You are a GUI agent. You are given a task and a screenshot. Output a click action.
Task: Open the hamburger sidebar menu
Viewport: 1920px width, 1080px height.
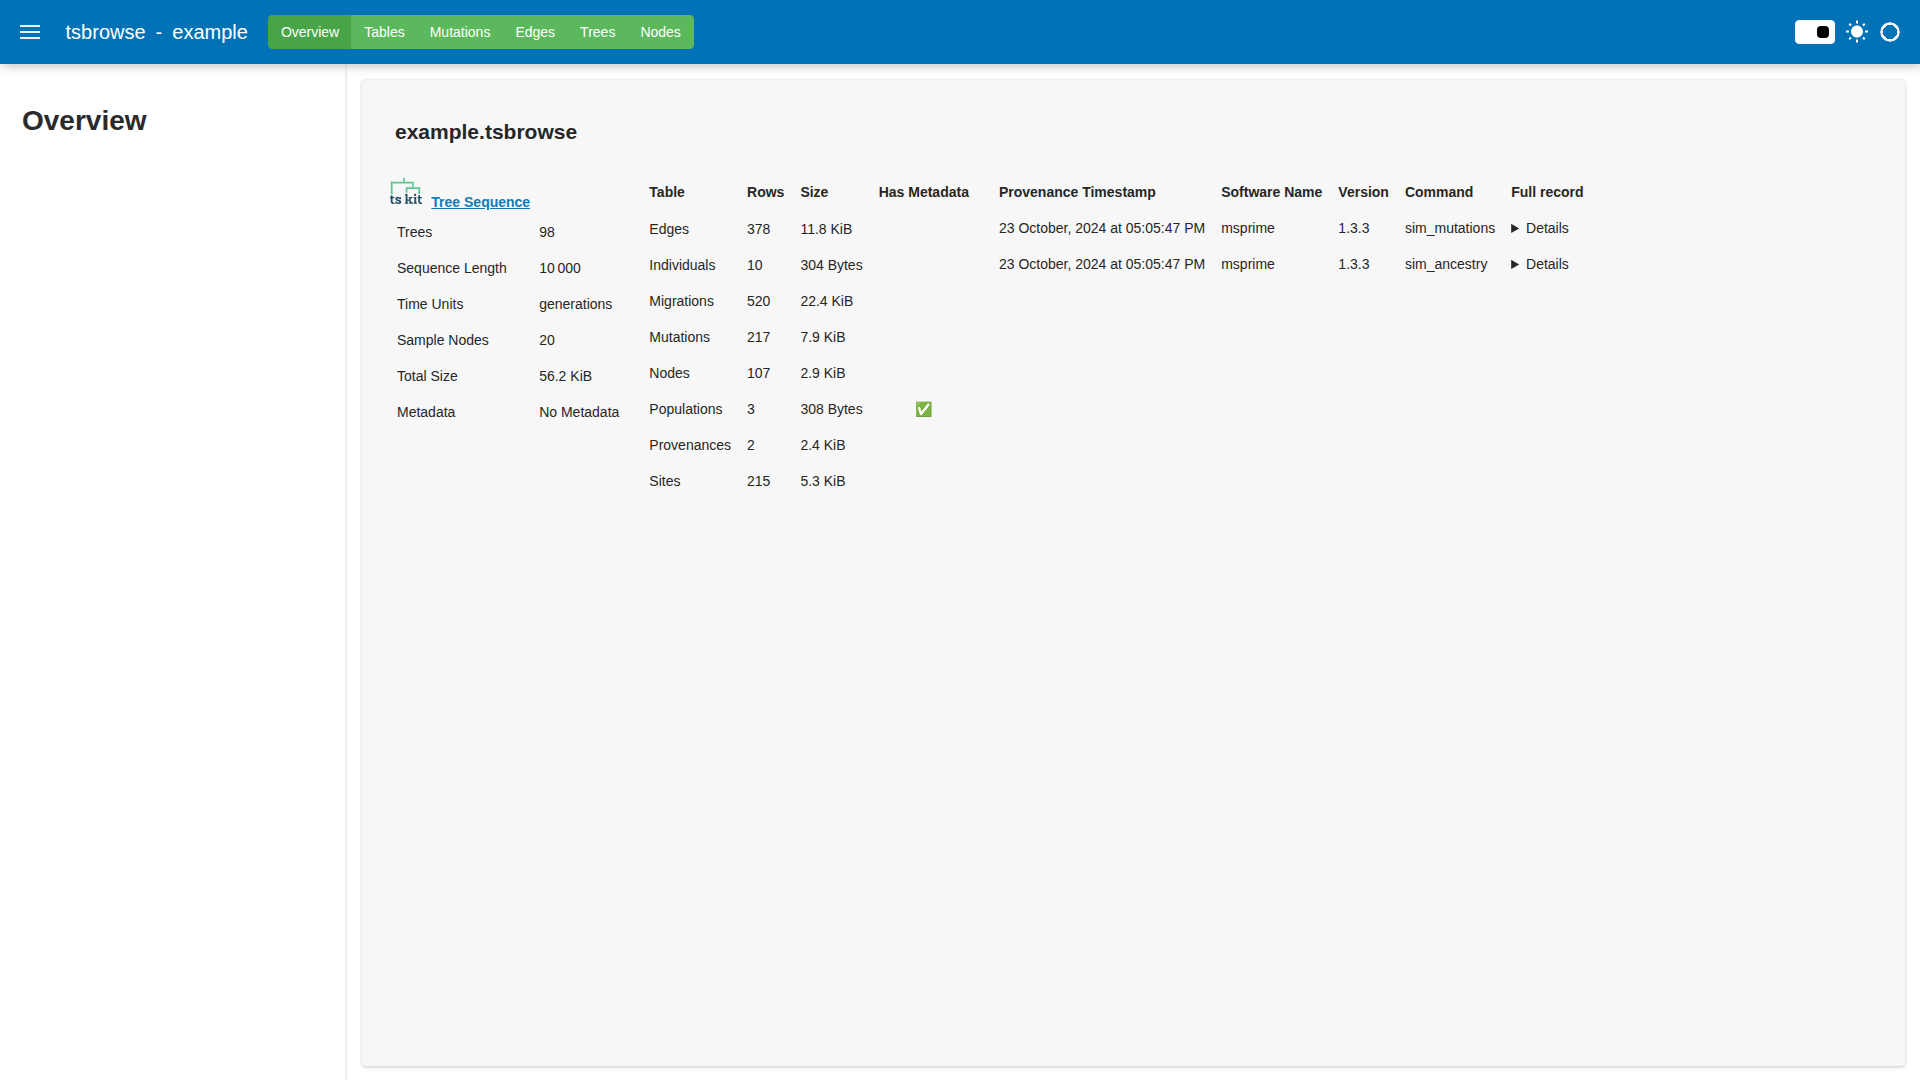coord(30,32)
